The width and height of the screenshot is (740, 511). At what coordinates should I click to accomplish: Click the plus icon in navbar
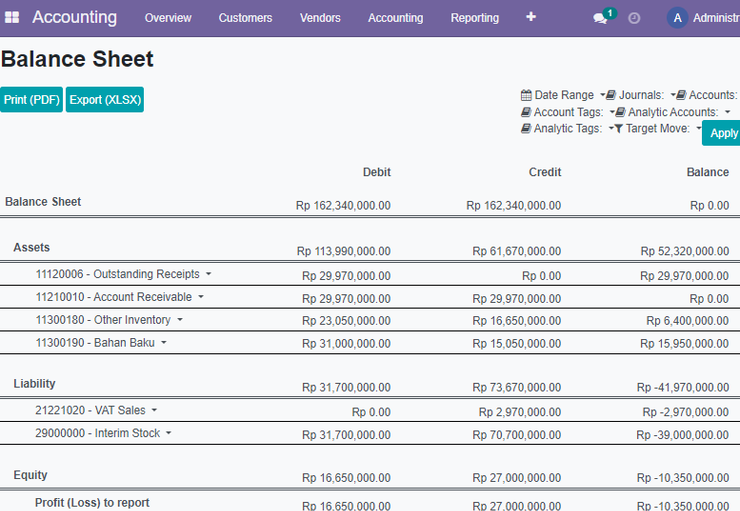pos(531,17)
